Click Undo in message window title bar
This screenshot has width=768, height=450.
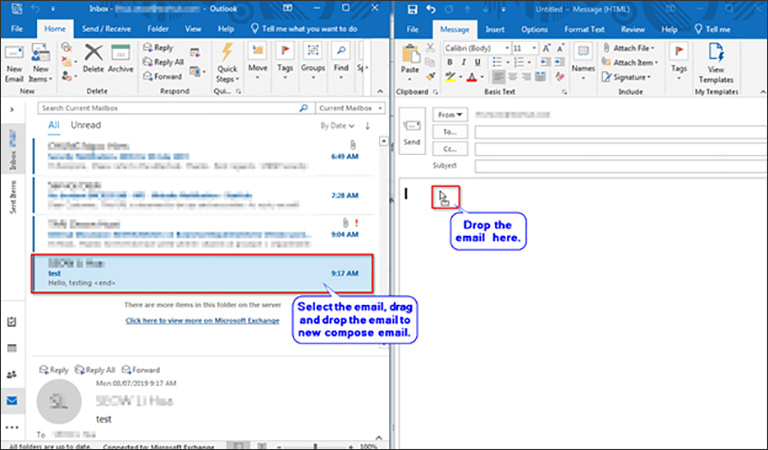pos(431,9)
